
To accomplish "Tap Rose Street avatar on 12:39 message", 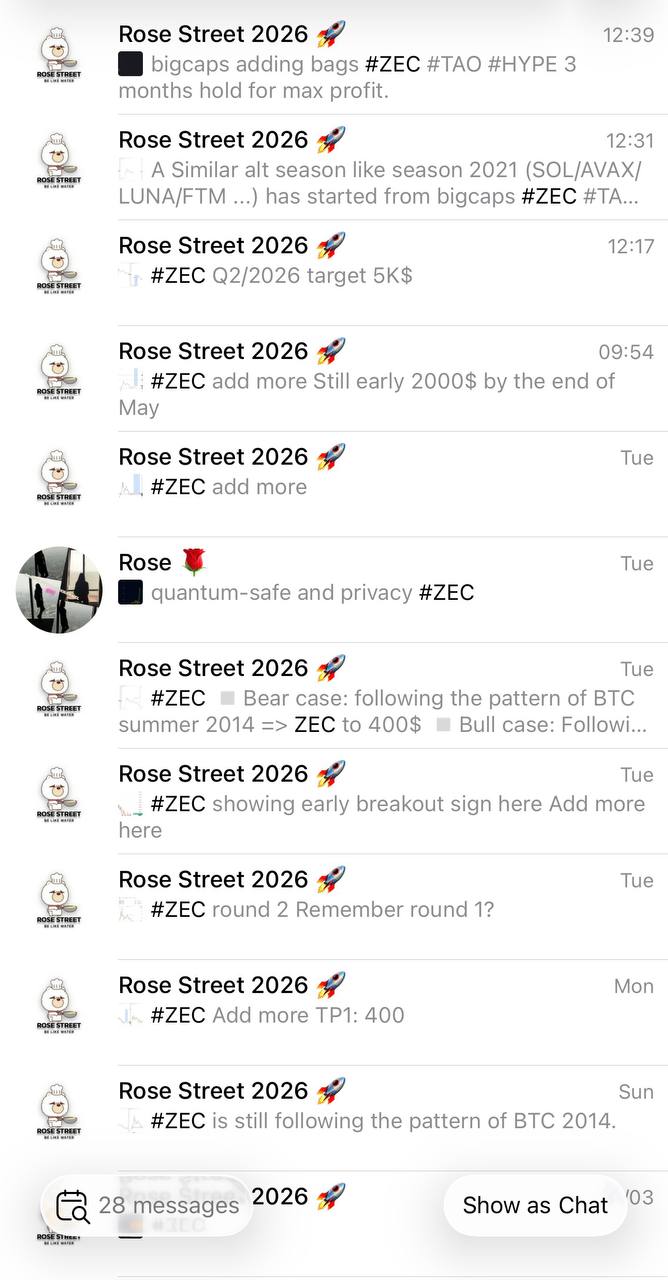I will click(59, 62).
